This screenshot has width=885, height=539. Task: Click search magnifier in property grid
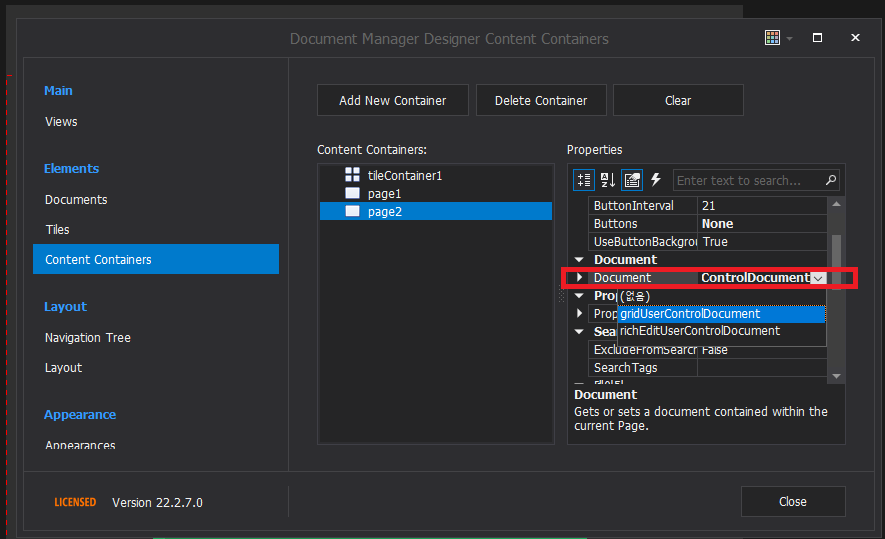pyautogui.click(x=830, y=180)
